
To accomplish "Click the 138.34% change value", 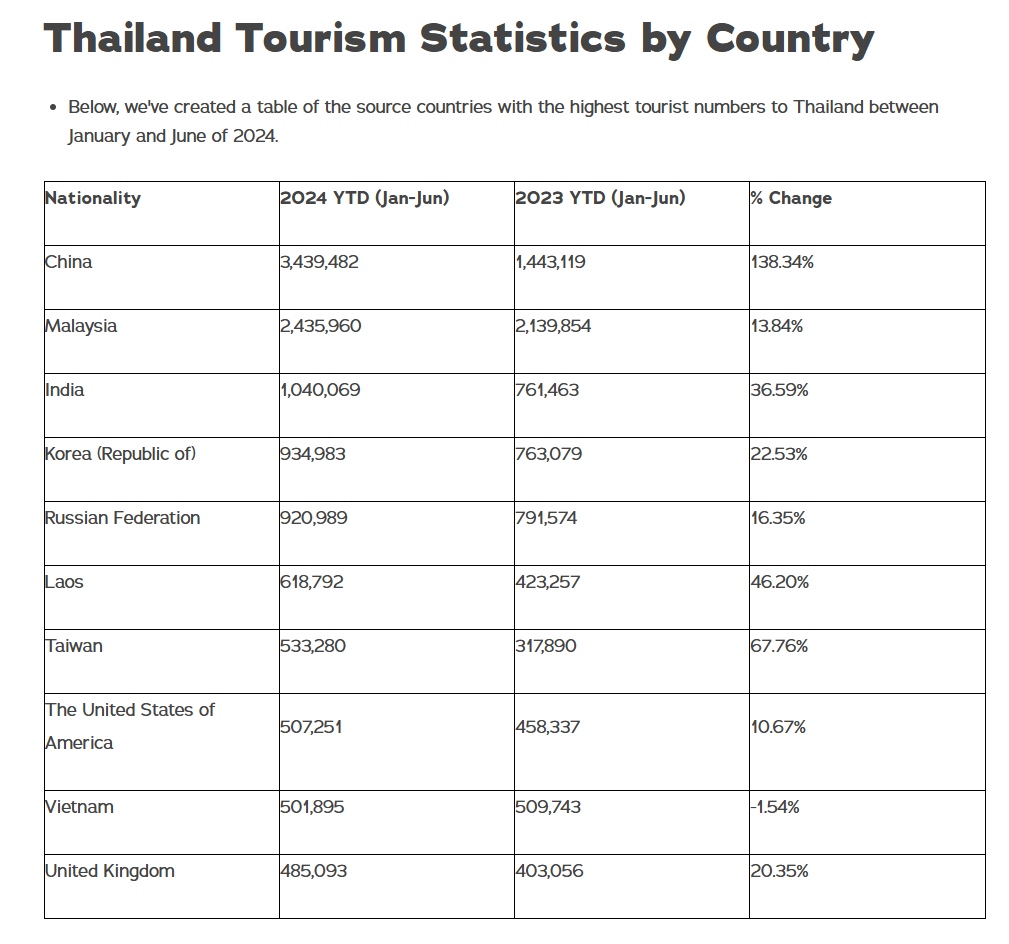I will 784,262.
